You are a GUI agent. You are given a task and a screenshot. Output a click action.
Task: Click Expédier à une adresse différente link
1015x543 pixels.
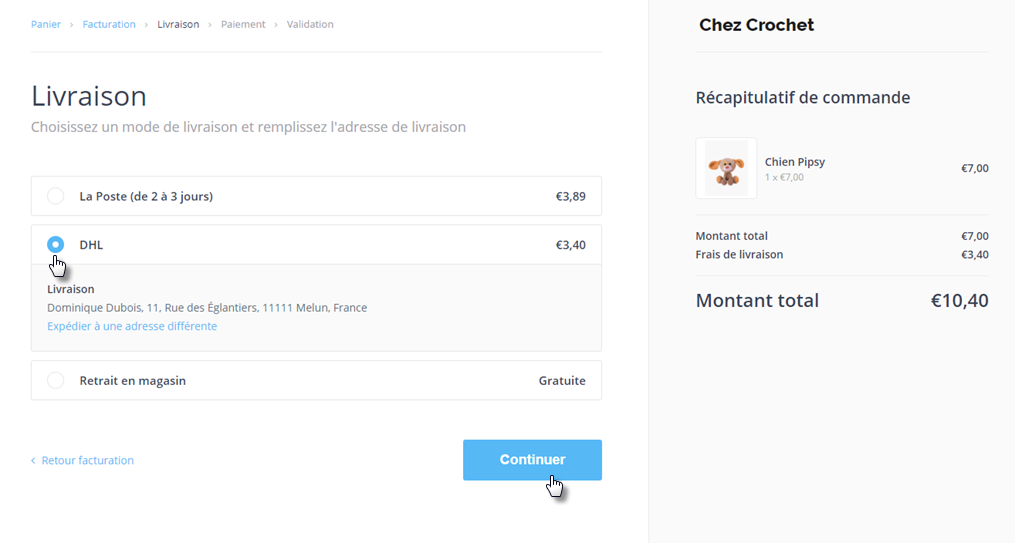[132, 326]
